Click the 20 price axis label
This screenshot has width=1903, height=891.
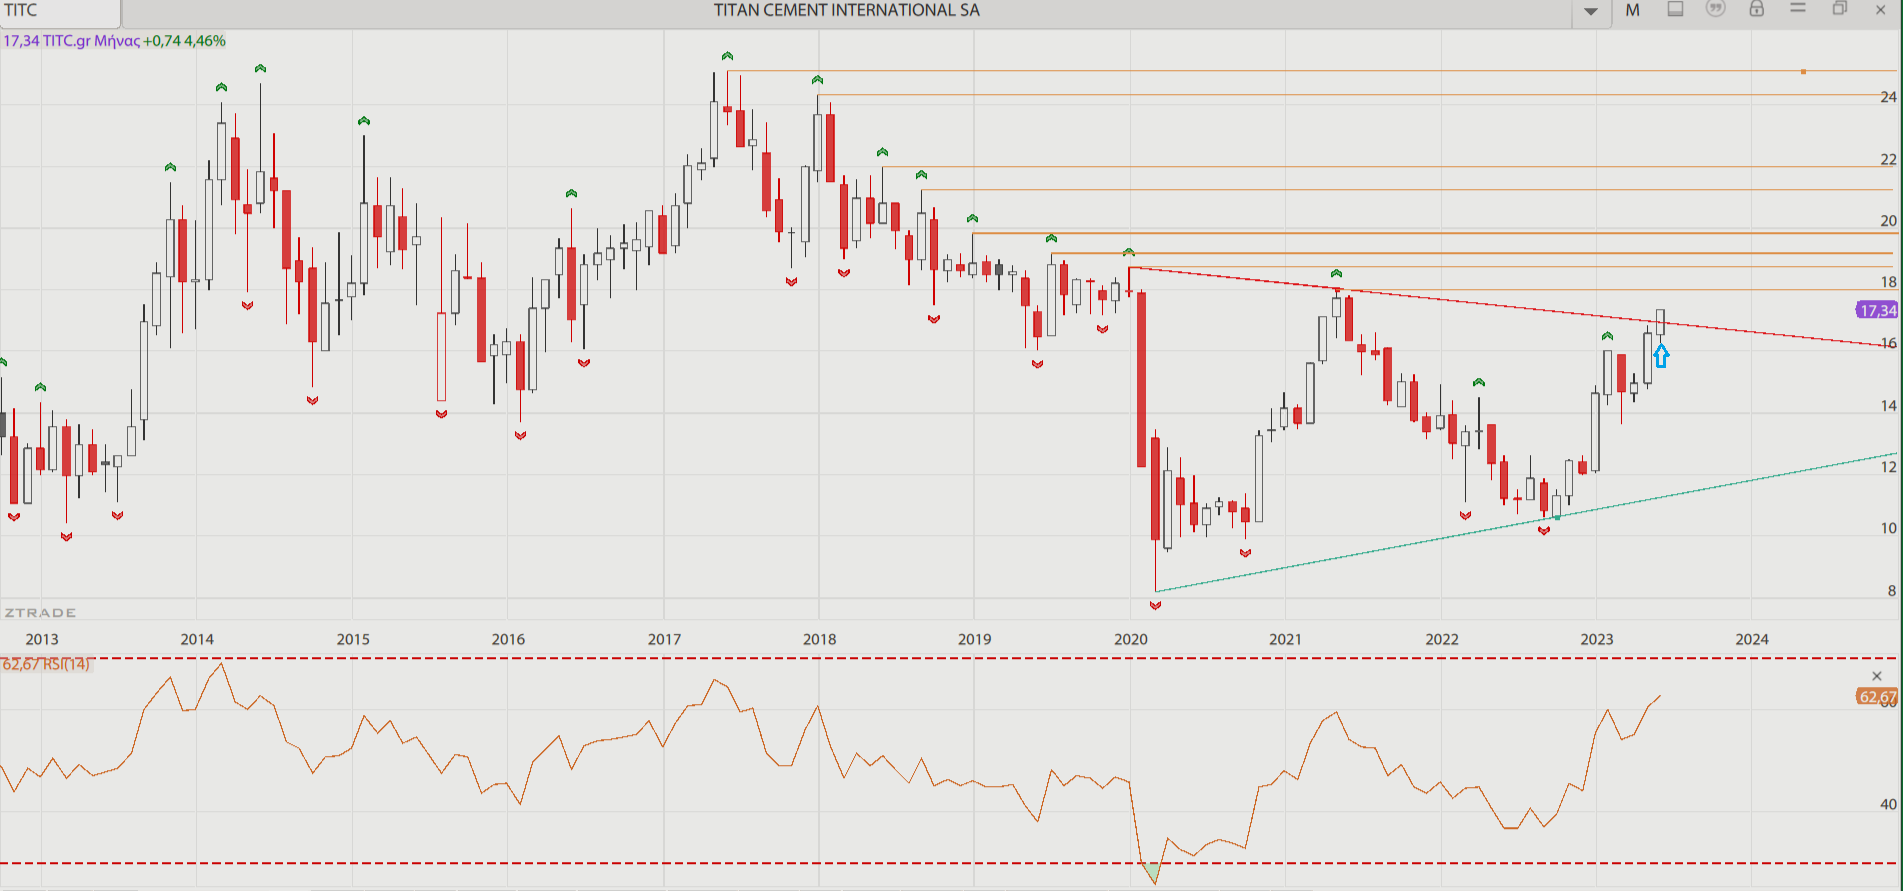1888,221
